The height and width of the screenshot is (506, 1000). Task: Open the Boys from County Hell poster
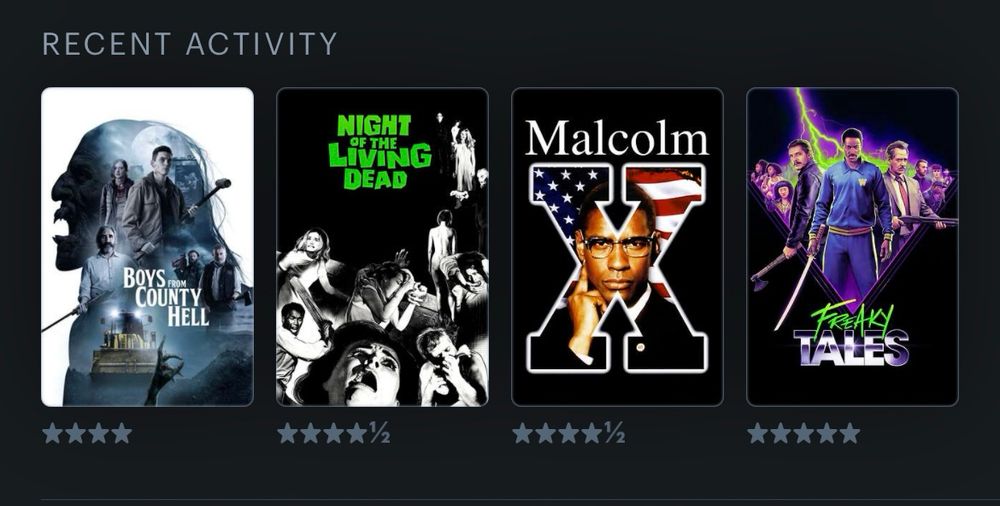[147, 247]
